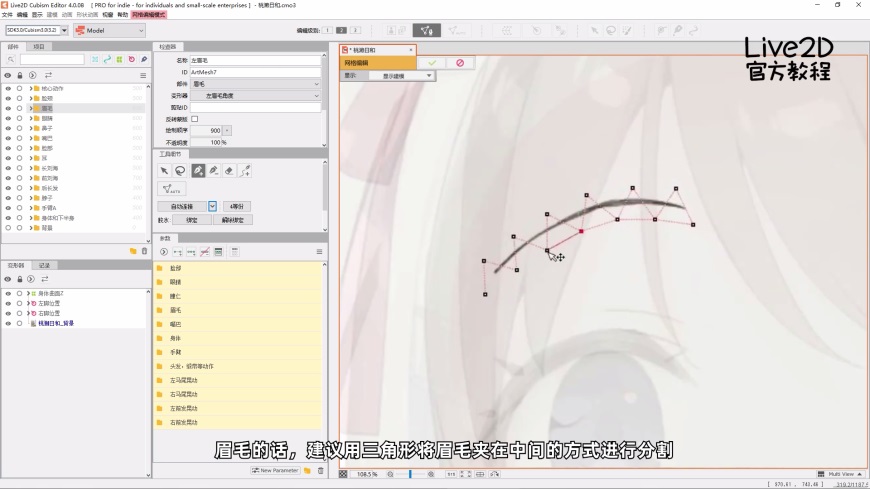The width and height of the screenshot is (870, 489).
Task: Switch to the 记录 tab
Action: click(44, 265)
